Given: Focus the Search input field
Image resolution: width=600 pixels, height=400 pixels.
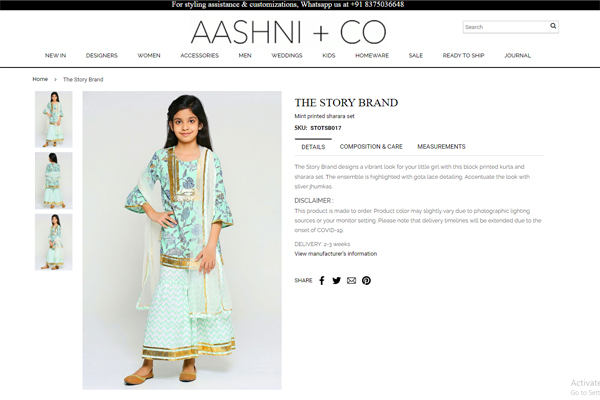Looking at the screenshot, I should 505,27.
